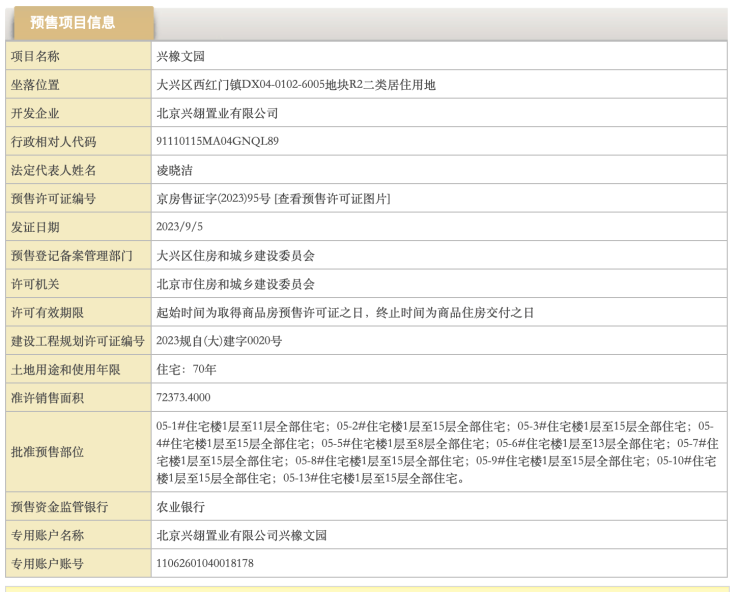The image size is (740, 592).
Task: Click land use value 住宅：70年
Action: point(186,369)
